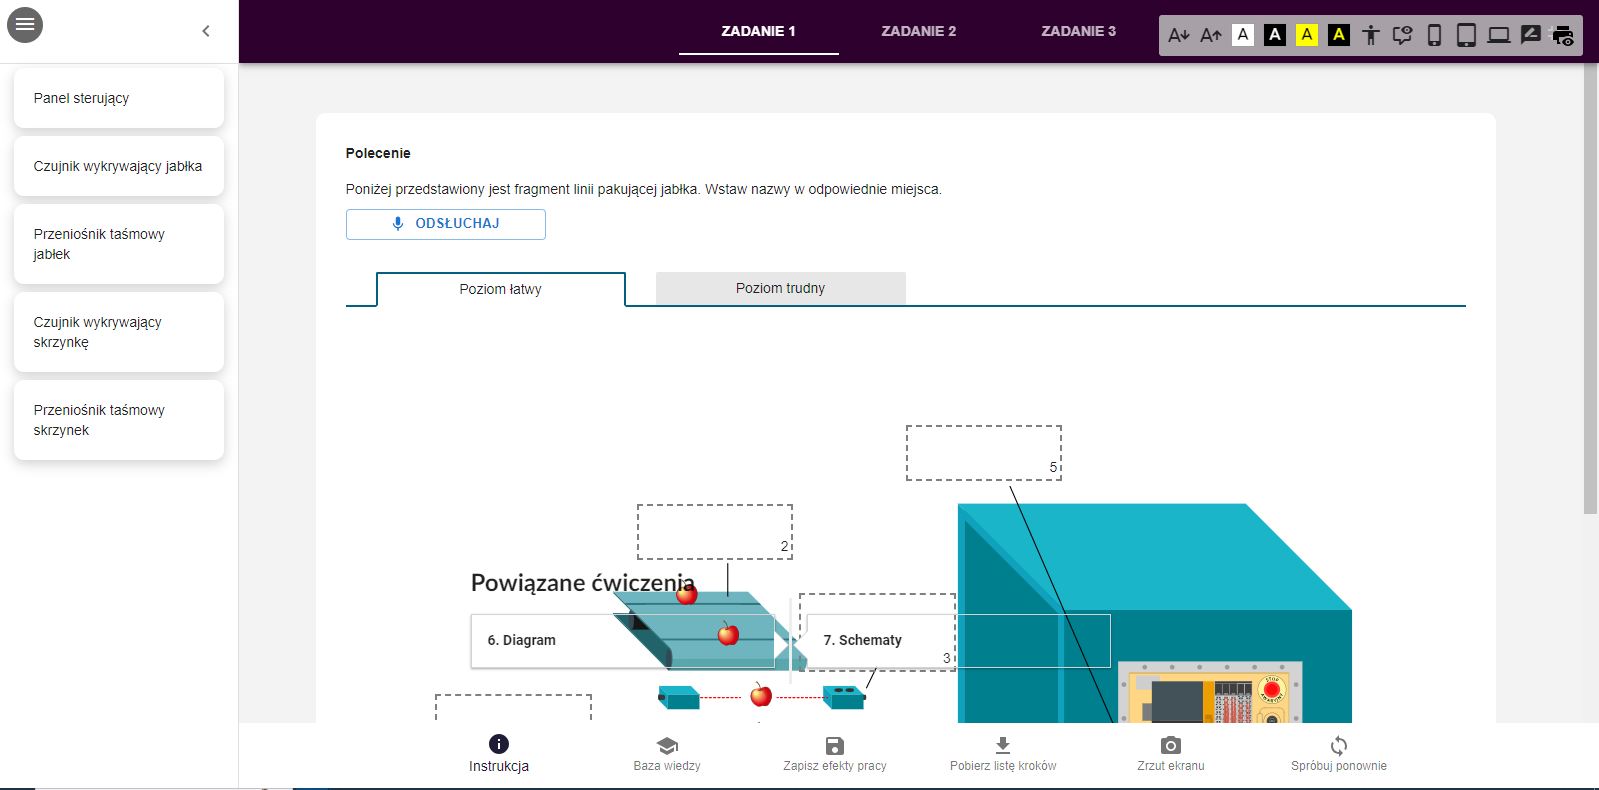The height and width of the screenshot is (790, 1599).
Task: Click Spróbuj ponownie to retry
Action: pos(1338,752)
